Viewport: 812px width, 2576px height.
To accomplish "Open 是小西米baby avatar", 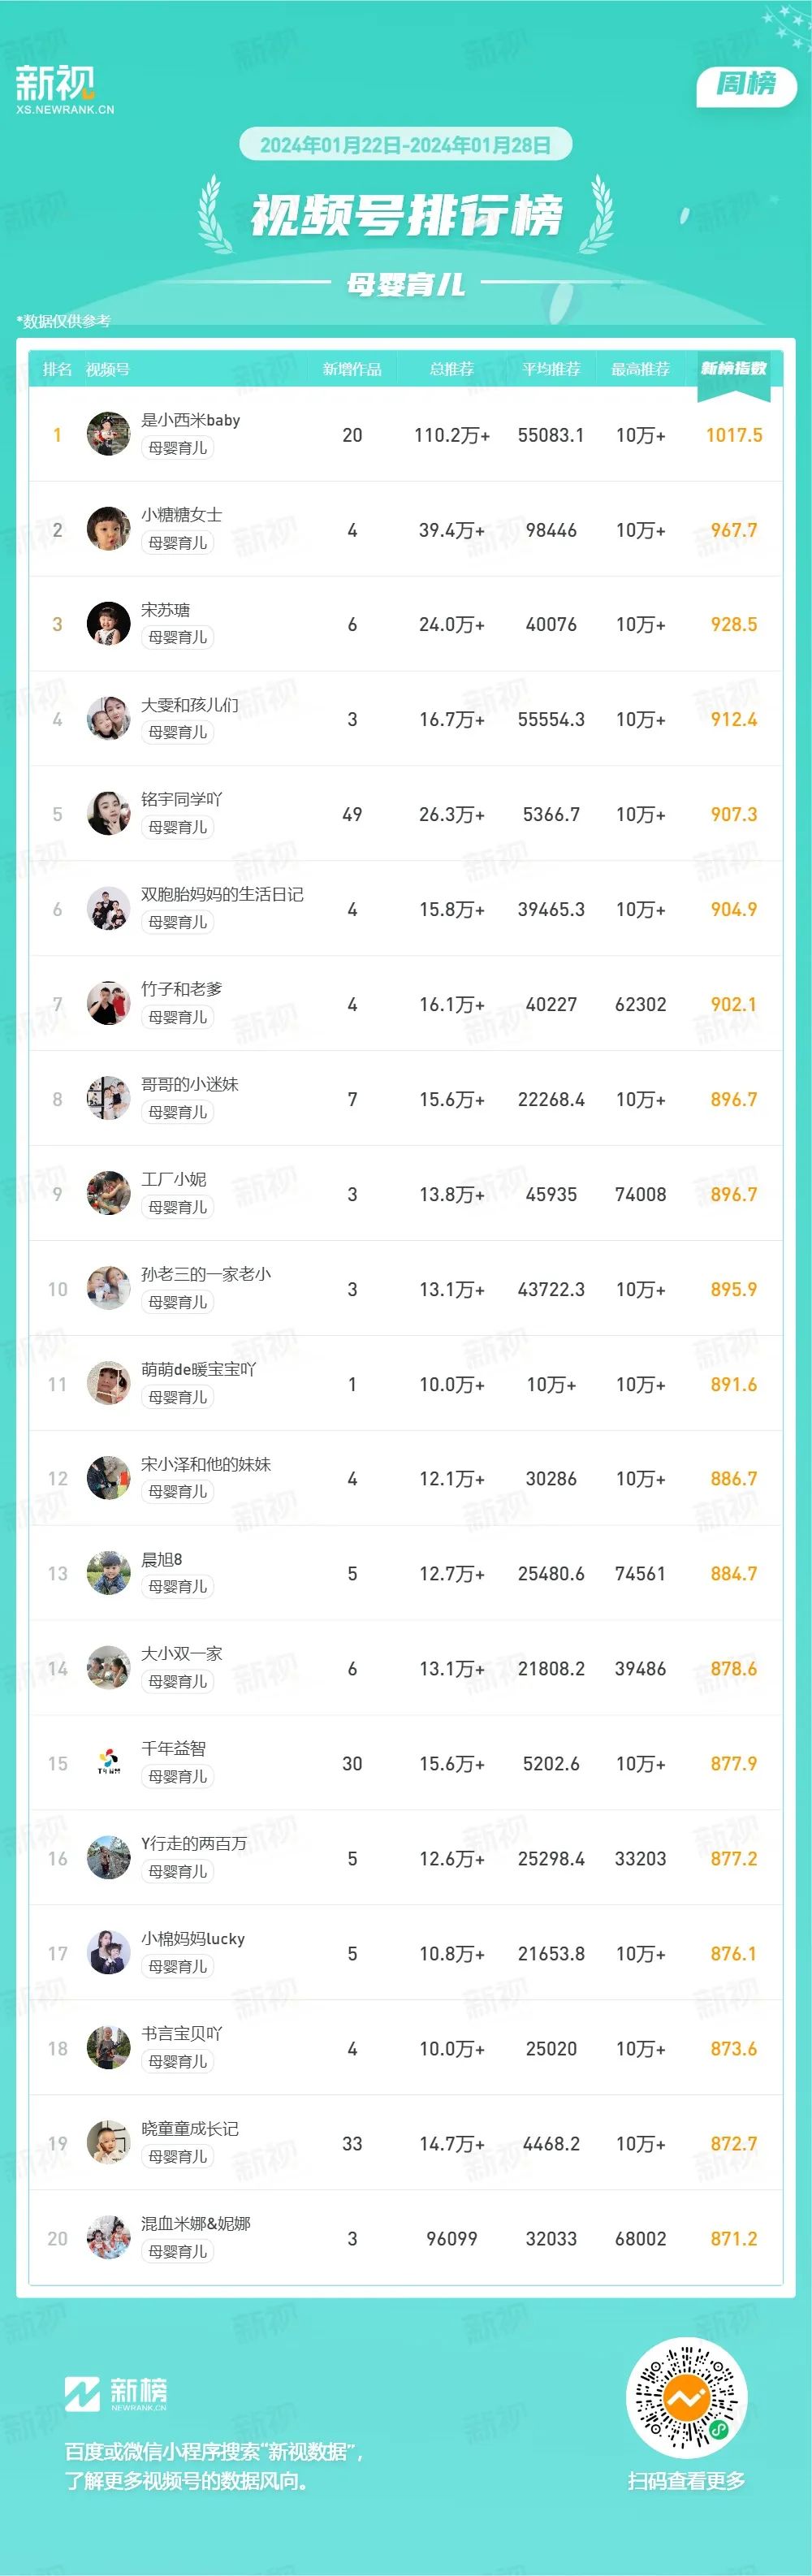I will [108, 434].
